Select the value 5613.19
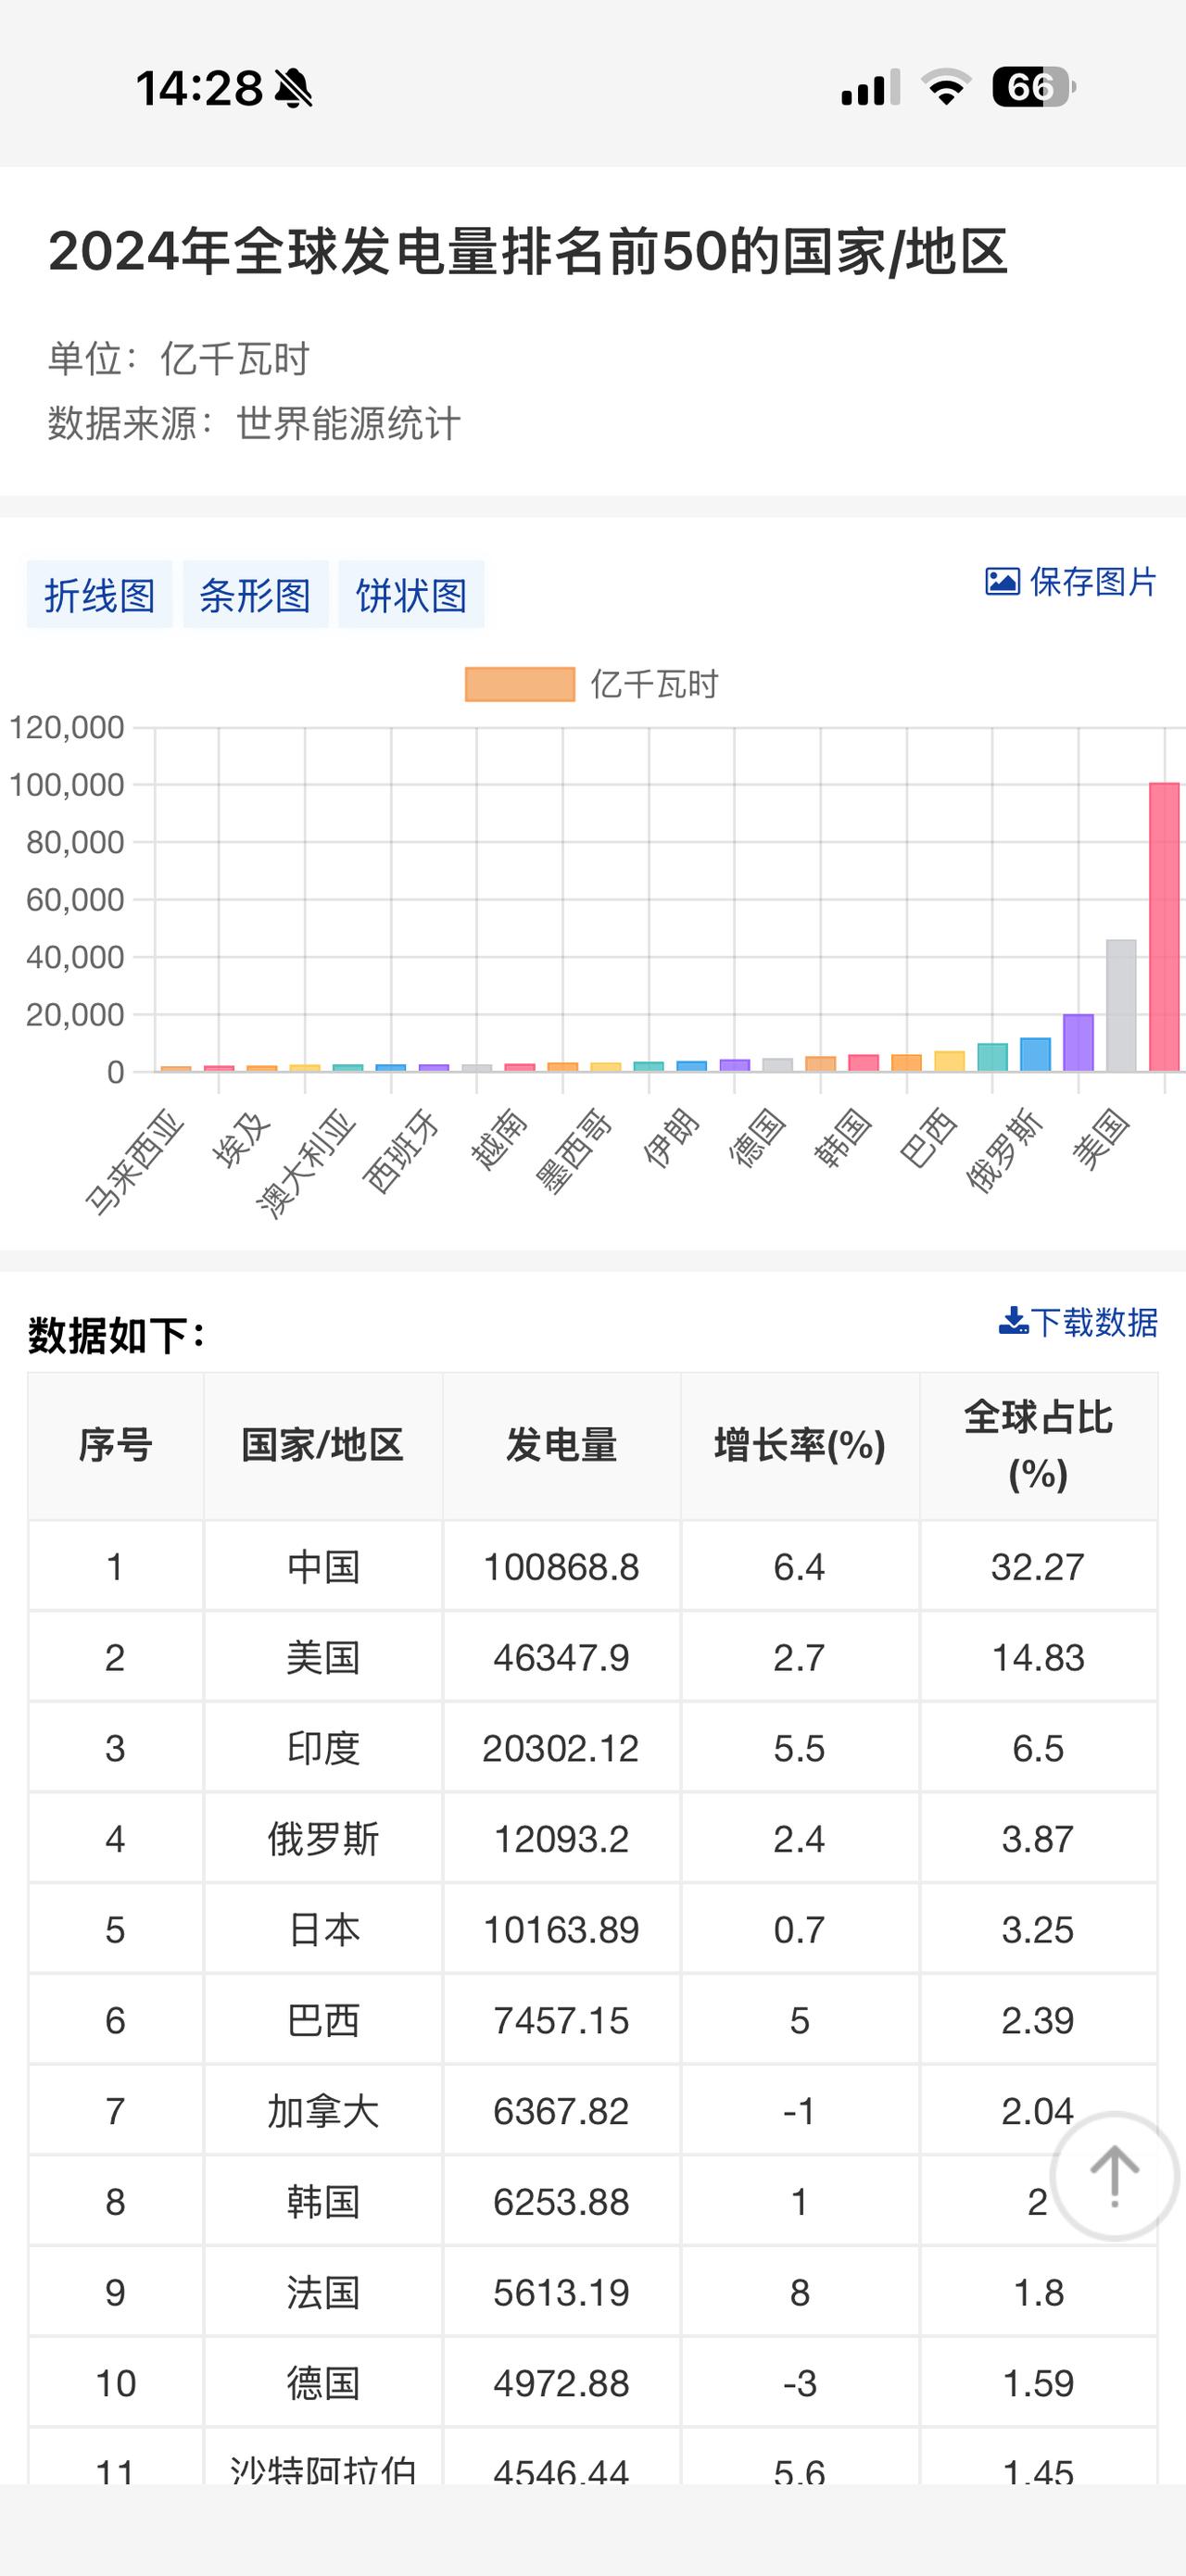 tap(562, 2293)
